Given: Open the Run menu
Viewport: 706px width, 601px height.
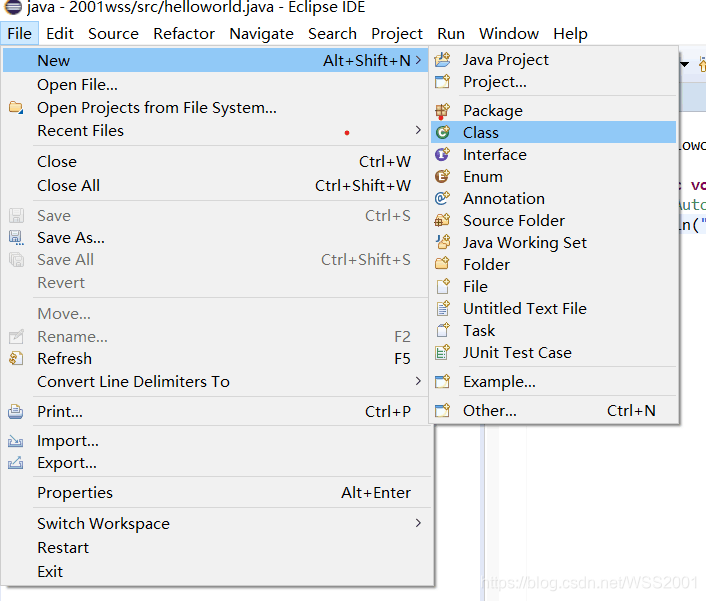Looking at the screenshot, I should click(451, 34).
